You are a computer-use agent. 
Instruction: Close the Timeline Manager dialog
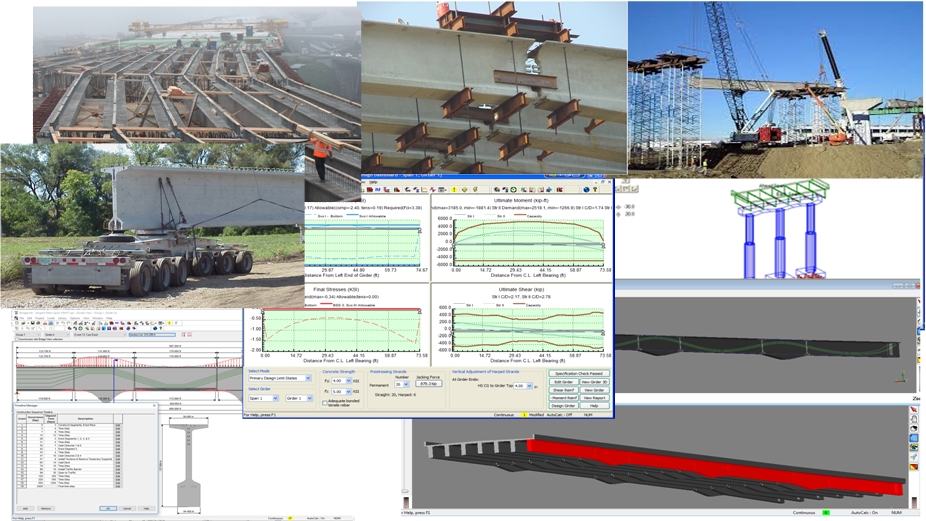point(154,405)
